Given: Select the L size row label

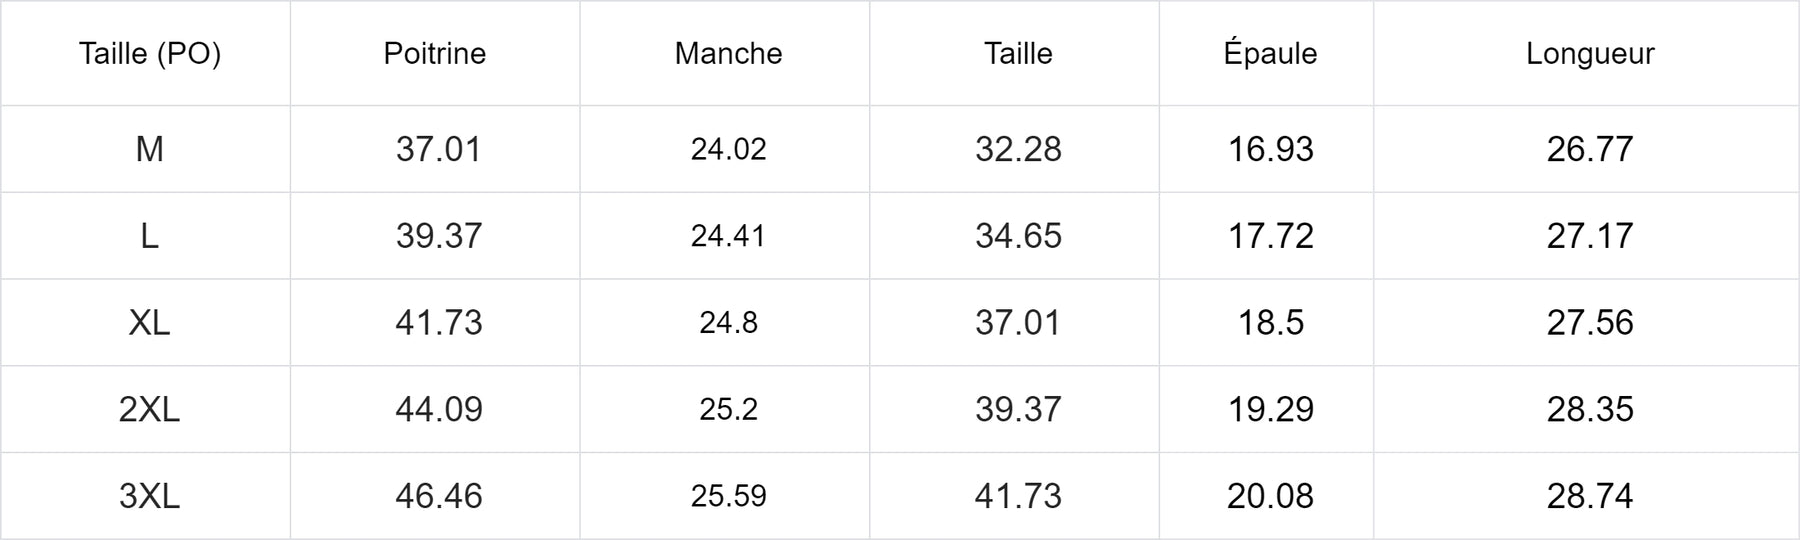Looking at the screenshot, I should [x=150, y=236].
